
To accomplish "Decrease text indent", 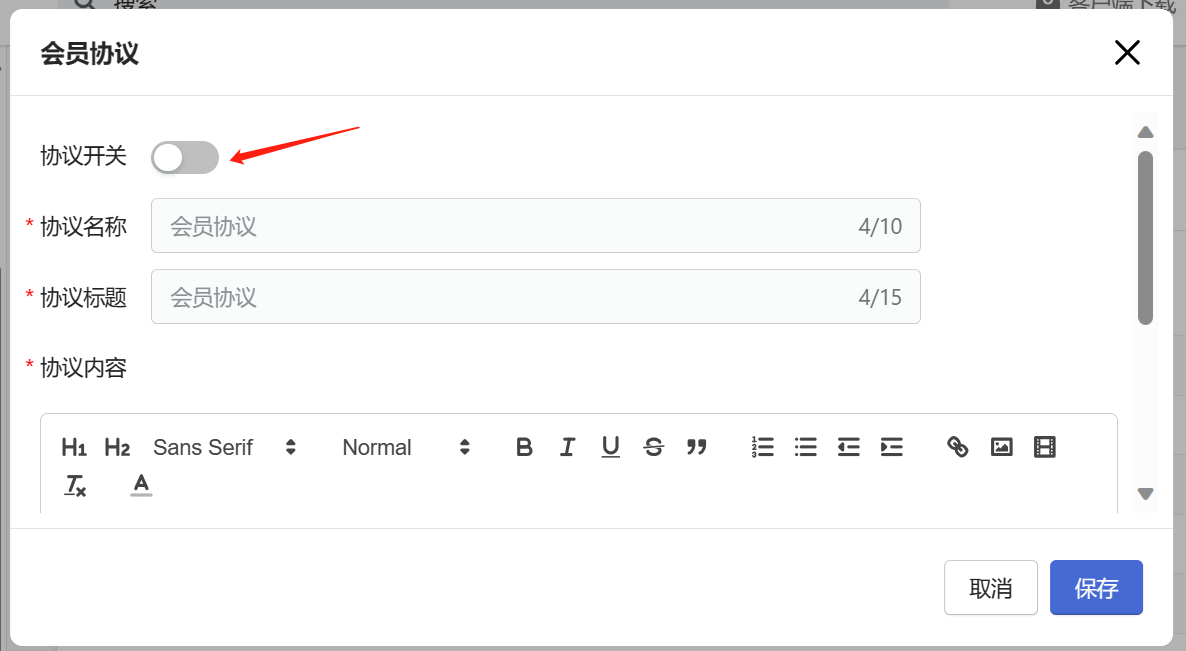I will [849, 448].
